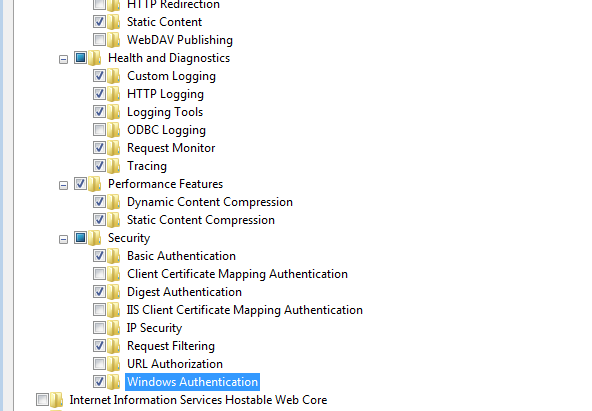Click the Internet Information Services Hostable Web Core folder icon
592x411 pixels.
click(56, 400)
